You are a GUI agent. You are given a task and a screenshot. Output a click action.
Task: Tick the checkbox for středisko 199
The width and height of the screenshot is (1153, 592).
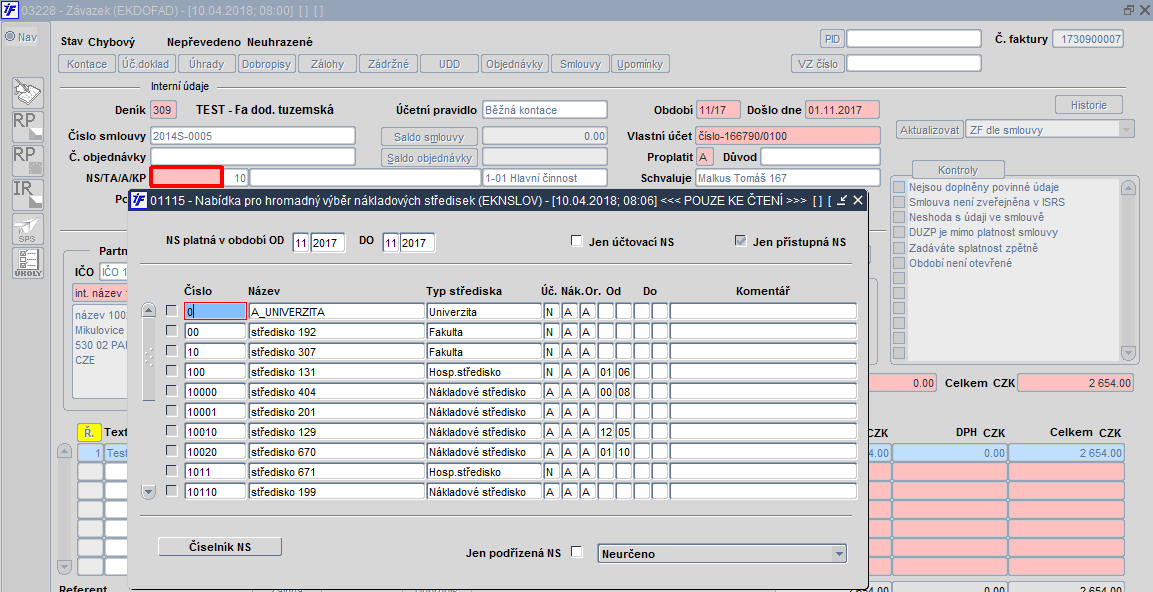171,491
